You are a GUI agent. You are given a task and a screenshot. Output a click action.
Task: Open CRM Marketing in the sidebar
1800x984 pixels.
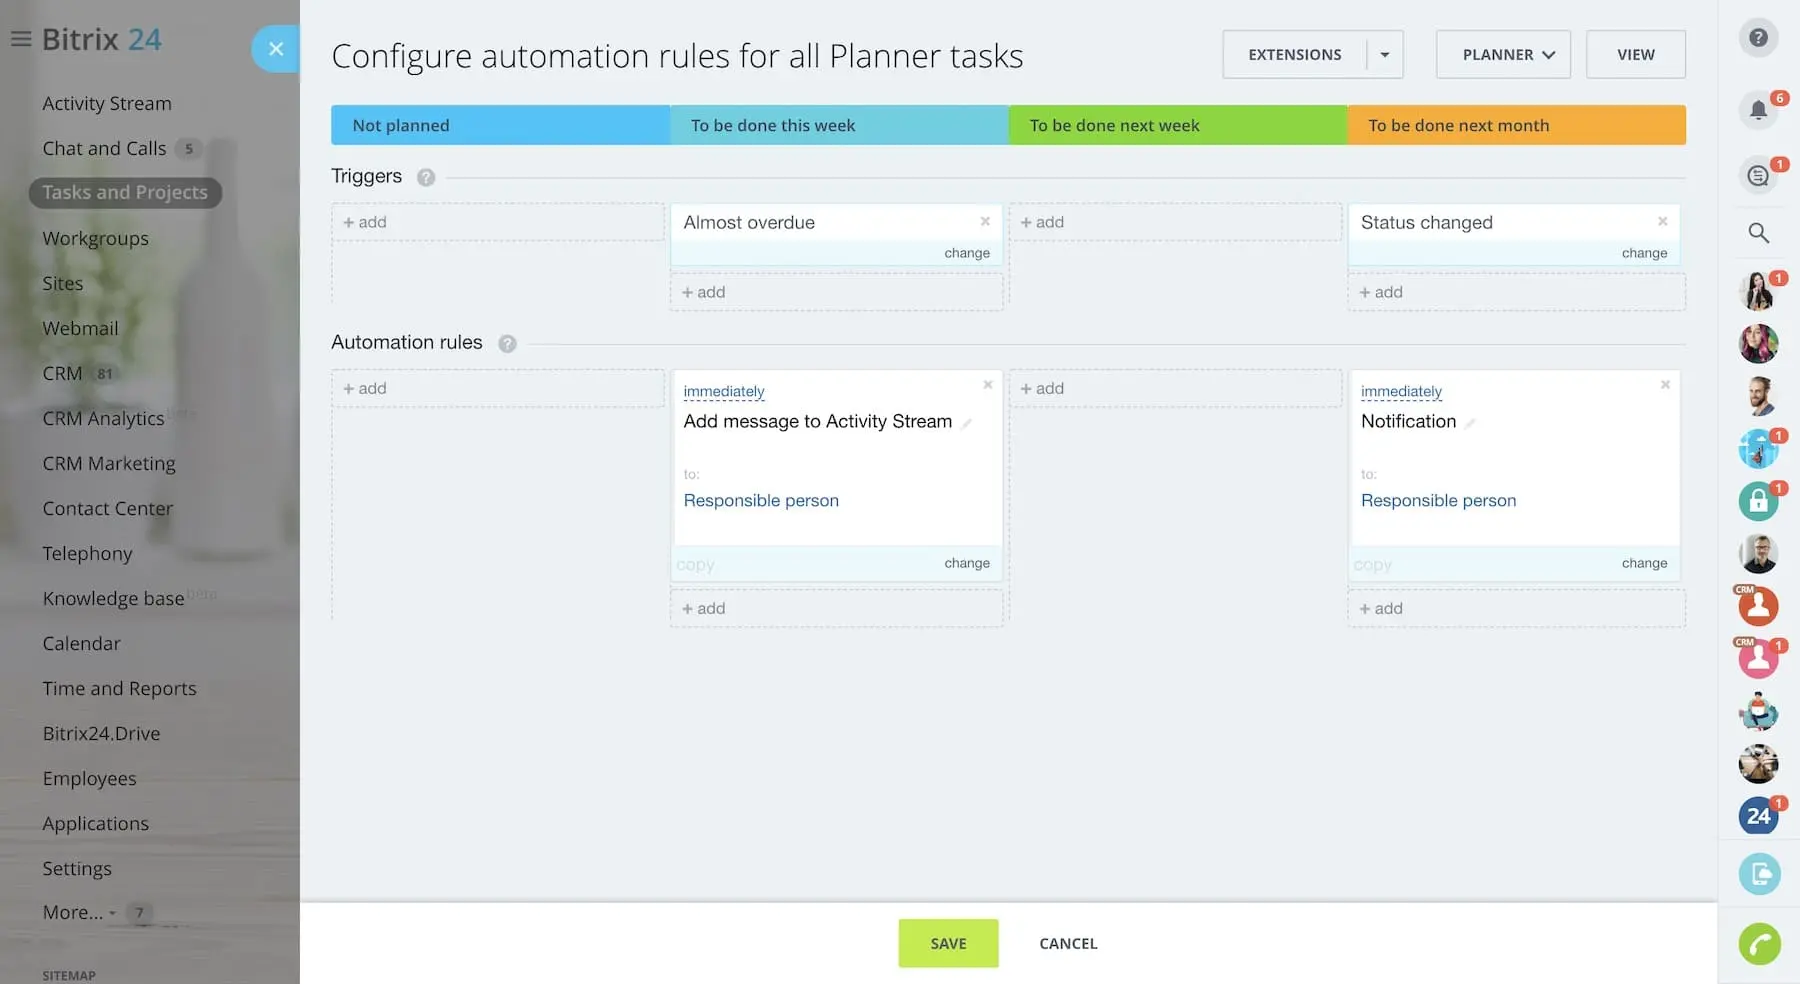click(109, 463)
